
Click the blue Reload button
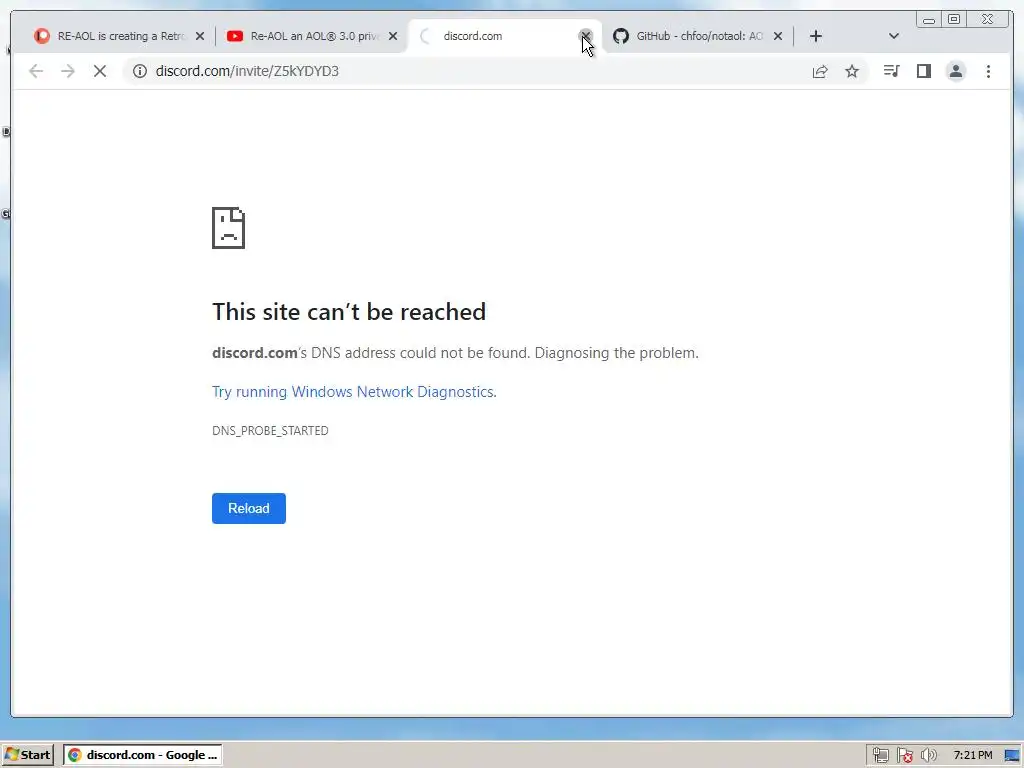click(x=249, y=508)
